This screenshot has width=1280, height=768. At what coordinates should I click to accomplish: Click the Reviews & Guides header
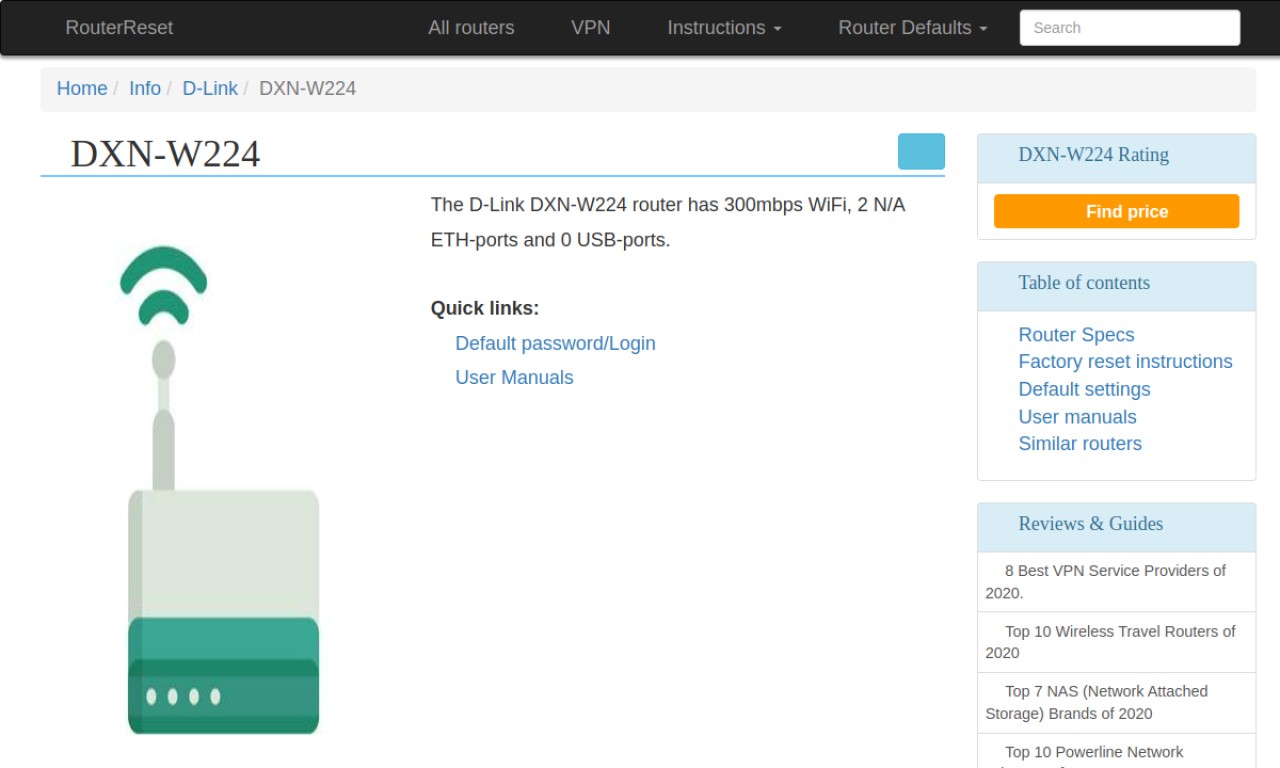coord(1116,527)
